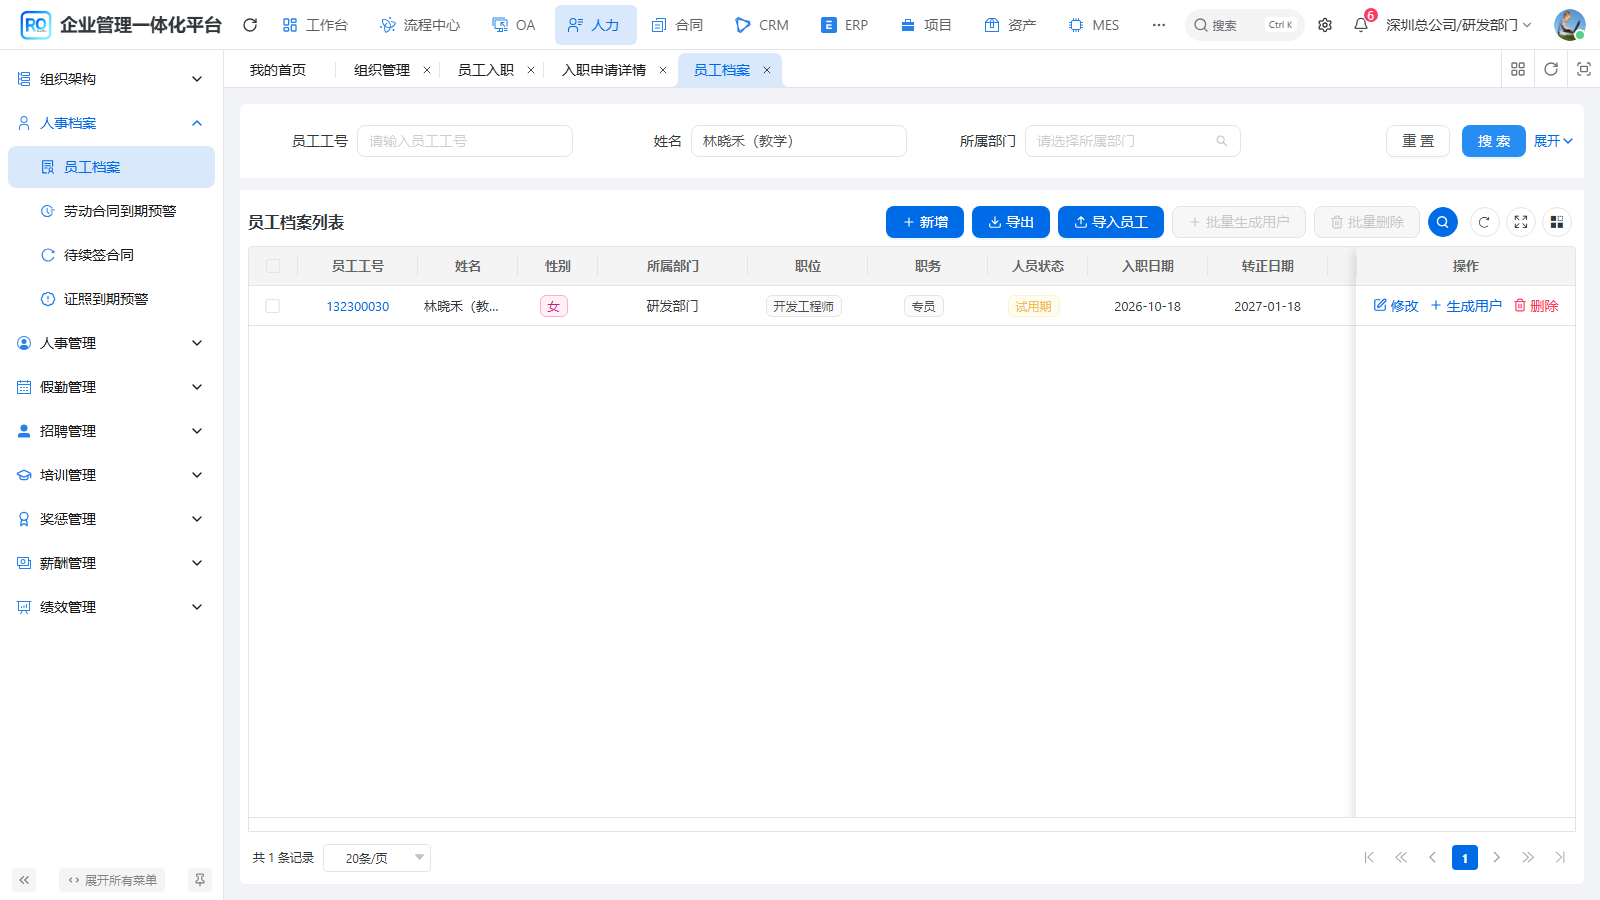
Task: Click the 新增 button
Action: click(x=925, y=222)
